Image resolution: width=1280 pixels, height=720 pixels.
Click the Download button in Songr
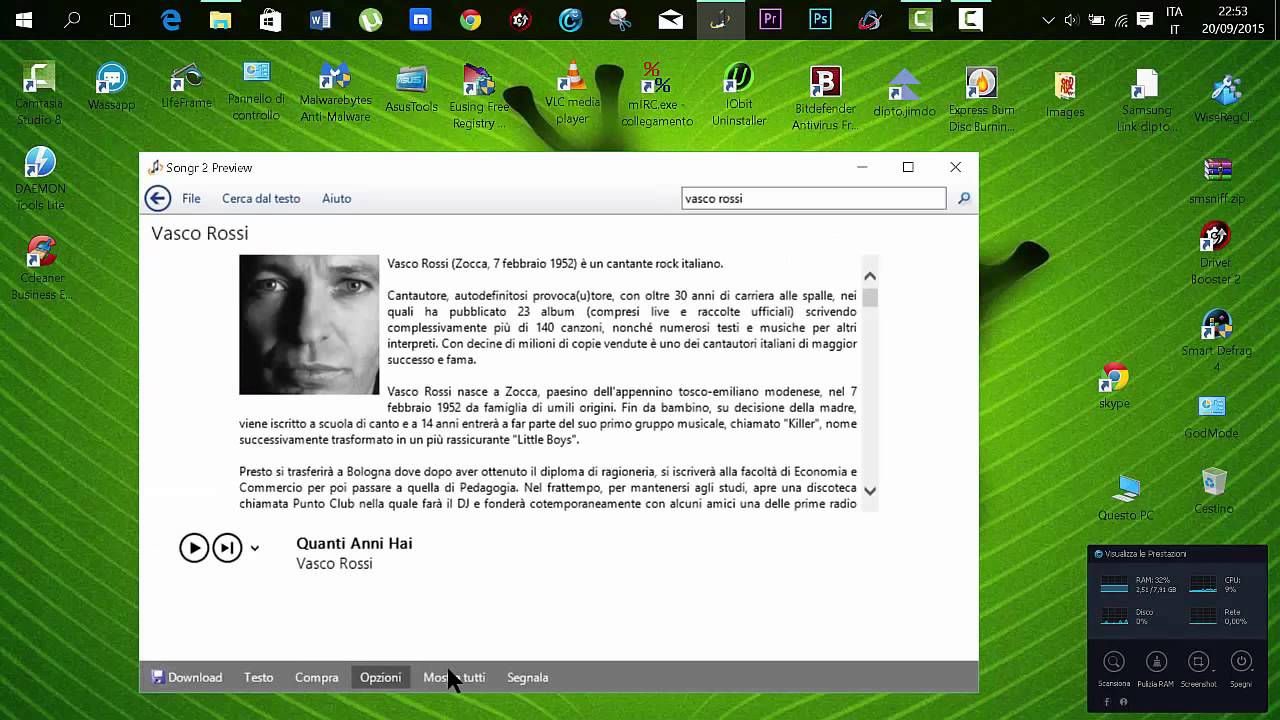tap(187, 677)
